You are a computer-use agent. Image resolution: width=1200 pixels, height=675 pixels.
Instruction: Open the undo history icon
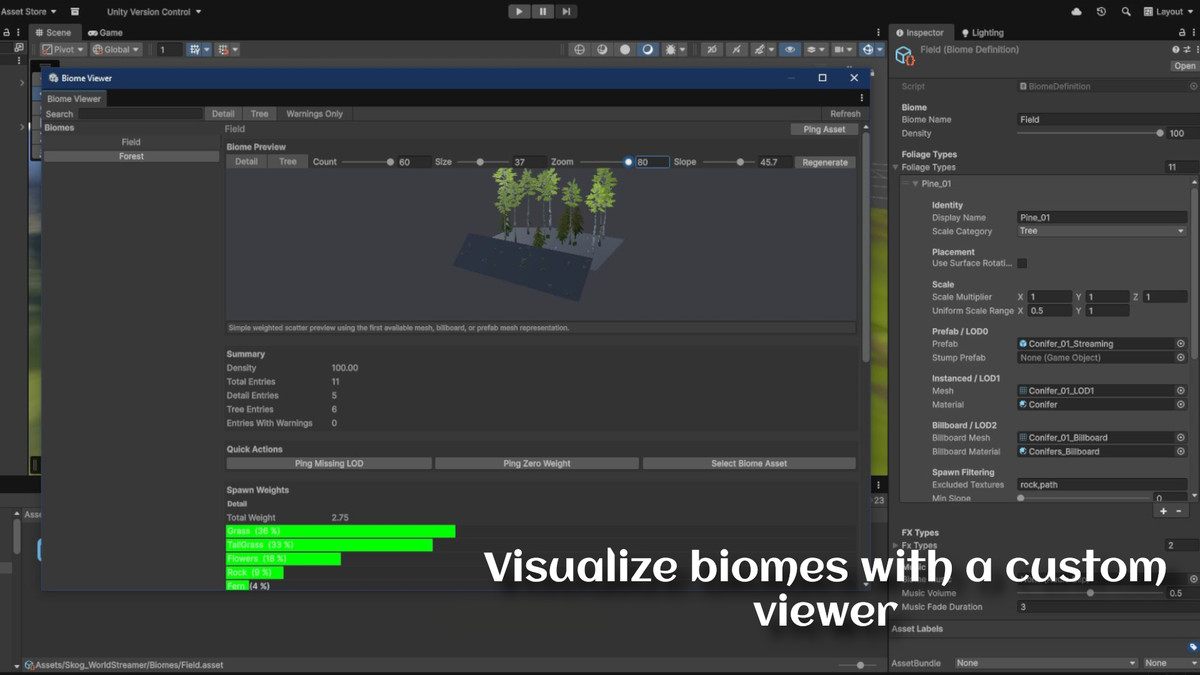click(1101, 11)
